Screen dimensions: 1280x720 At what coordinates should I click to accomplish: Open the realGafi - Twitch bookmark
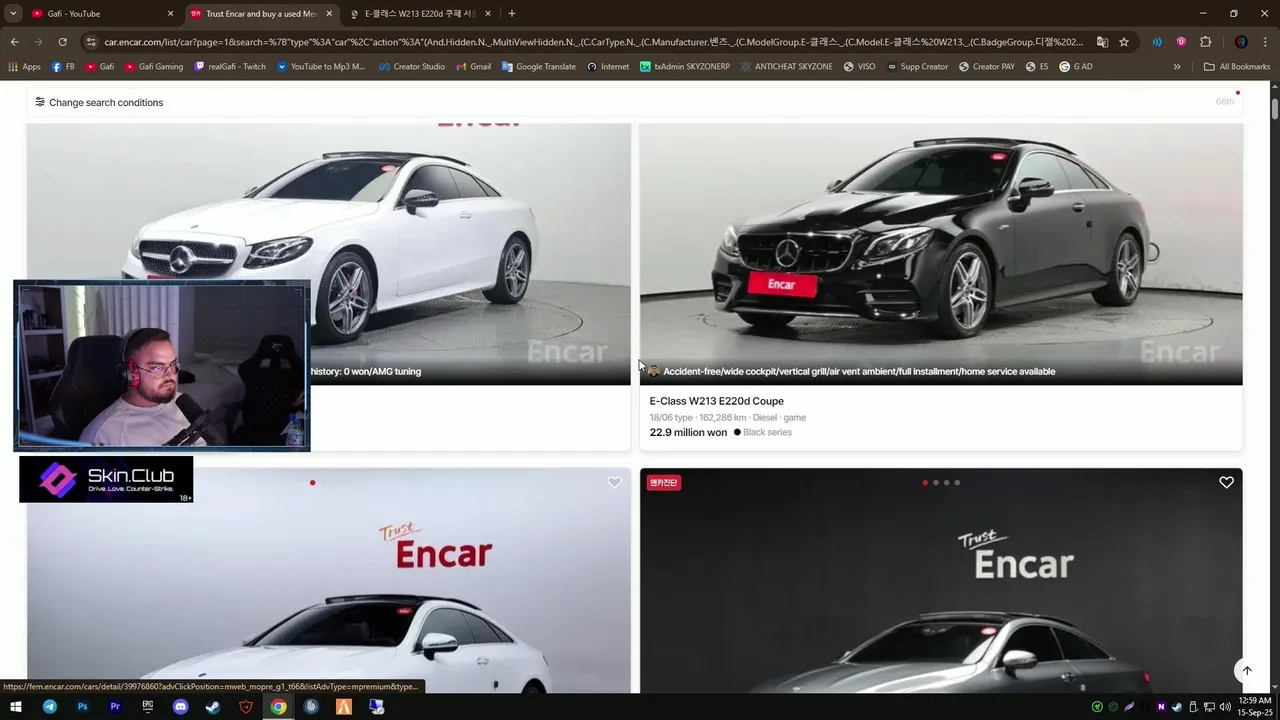tap(230, 67)
